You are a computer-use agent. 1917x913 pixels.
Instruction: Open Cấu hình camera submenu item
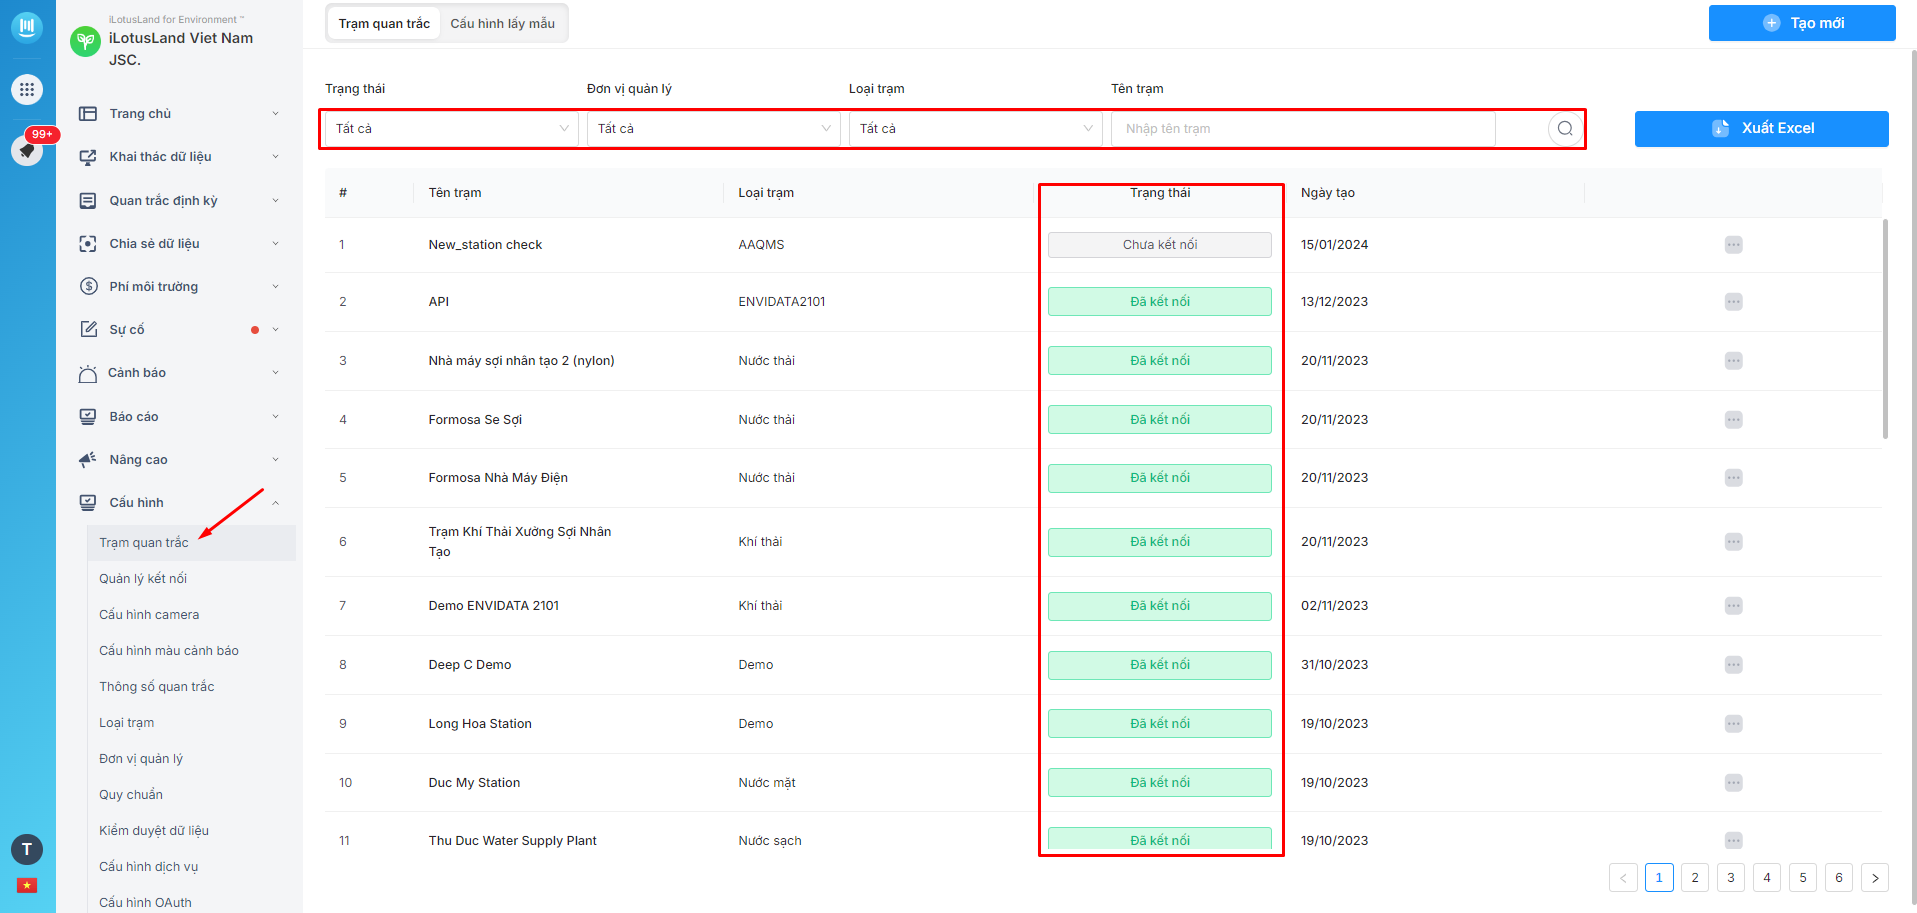click(149, 615)
